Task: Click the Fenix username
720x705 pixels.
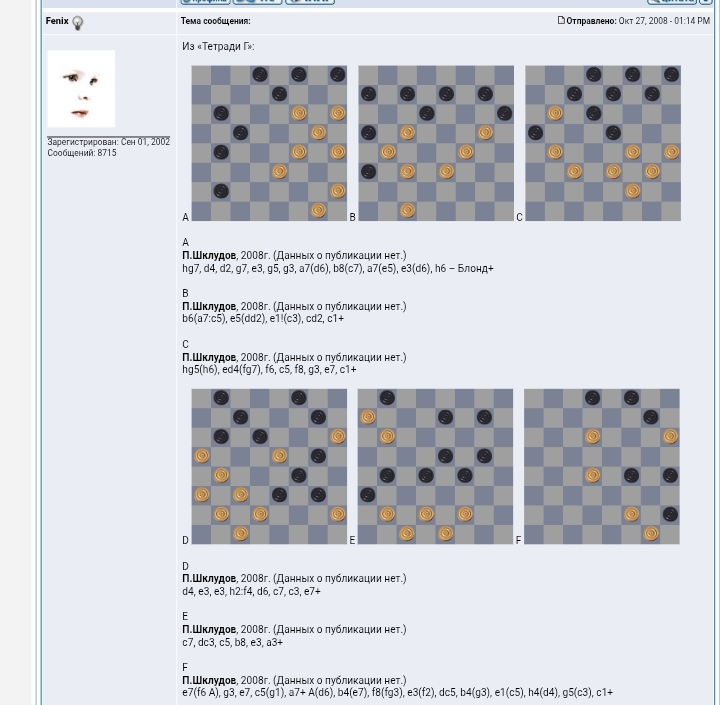Action: 56,21
